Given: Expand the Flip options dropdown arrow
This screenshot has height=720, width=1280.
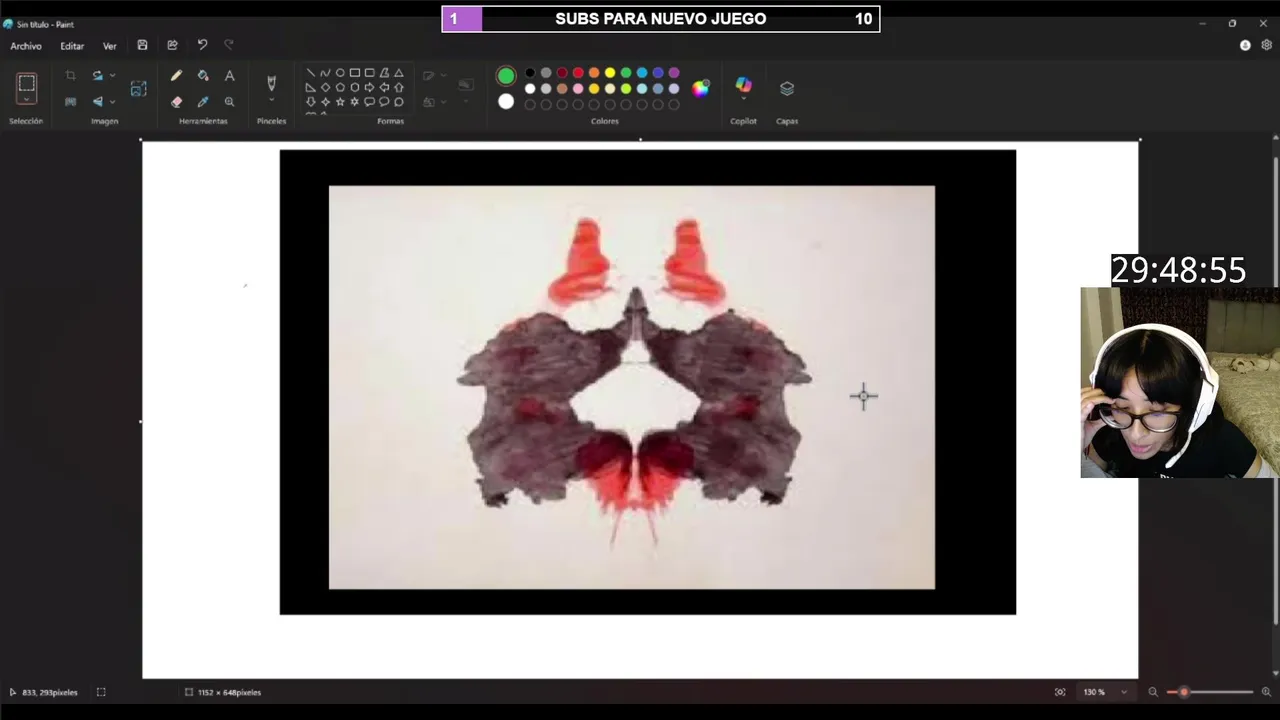Looking at the screenshot, I should tap(112, 101).
